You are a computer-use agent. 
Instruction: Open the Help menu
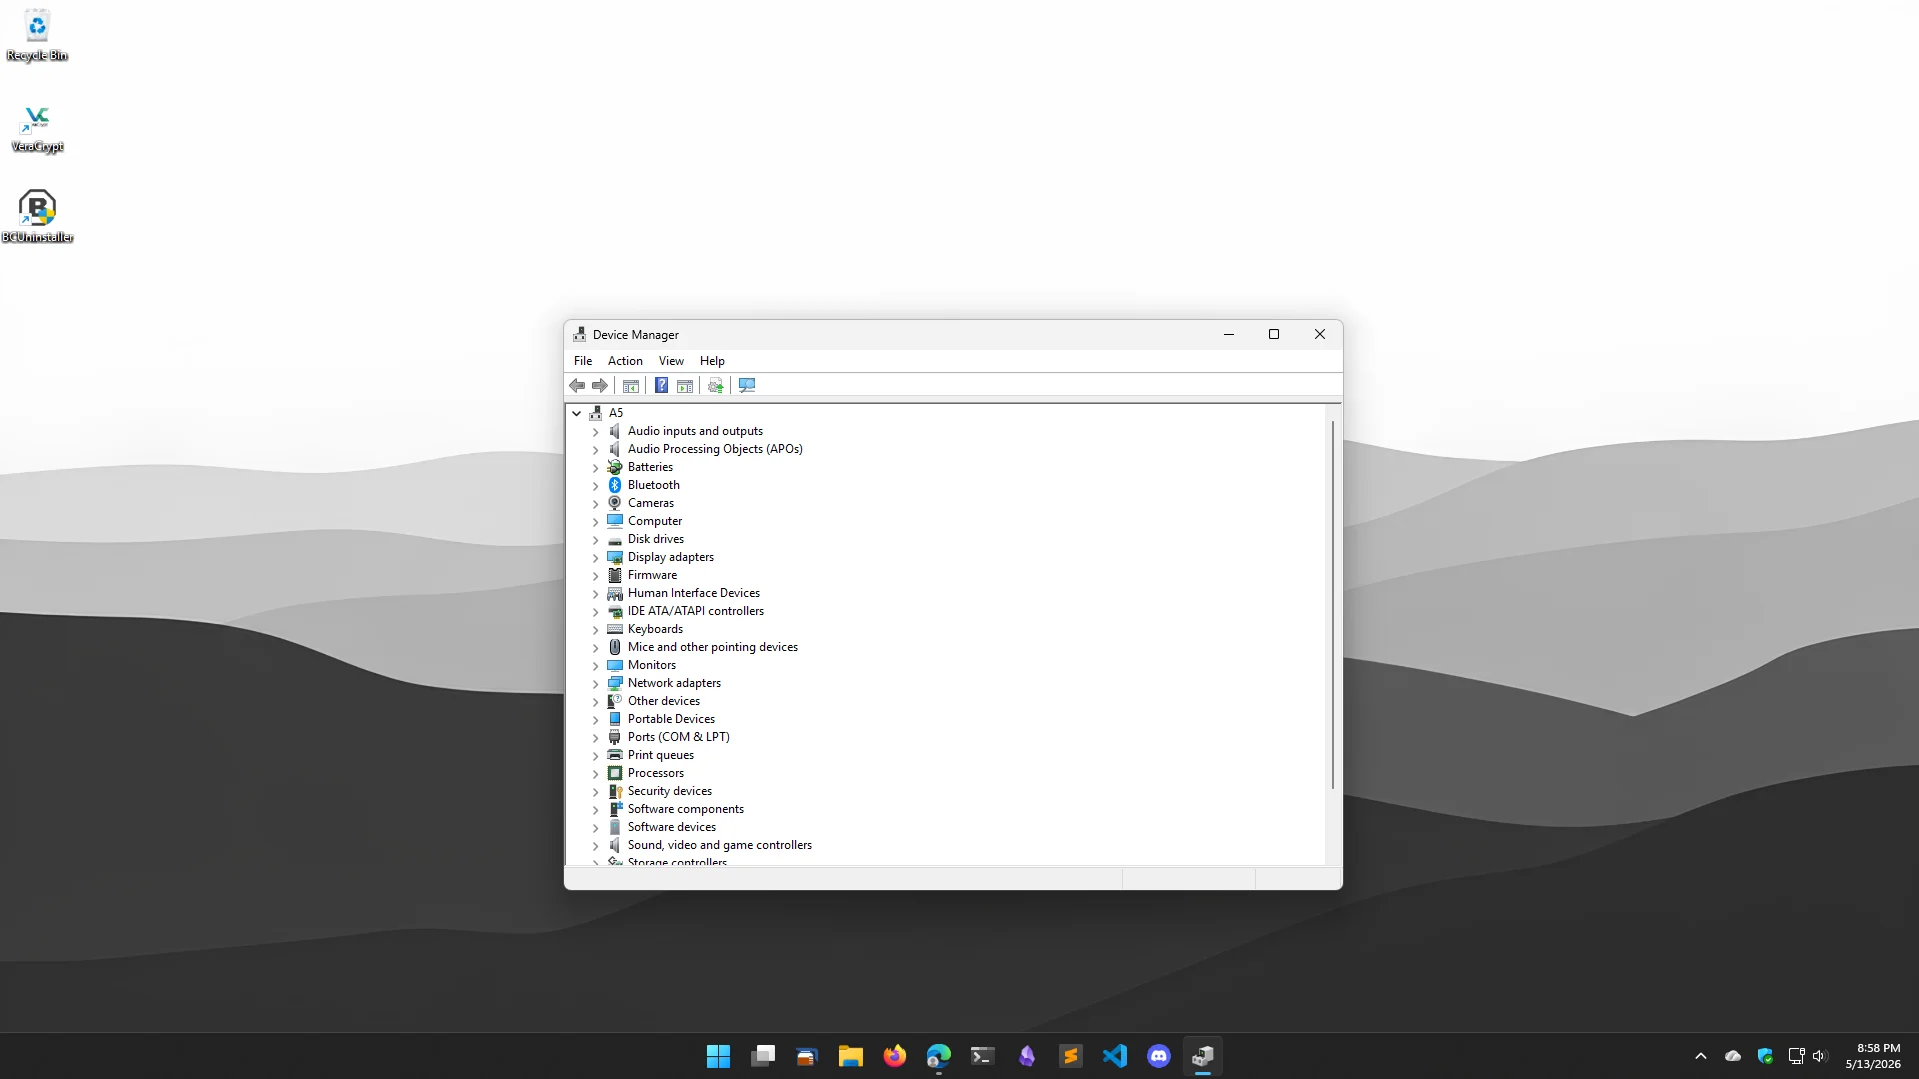point(712,361)
